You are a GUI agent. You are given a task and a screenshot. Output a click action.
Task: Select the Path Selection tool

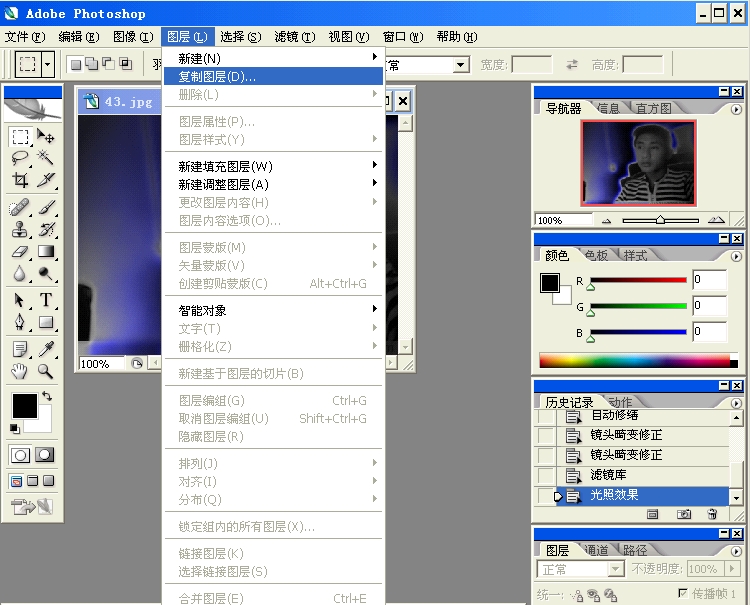coord(20,300)
